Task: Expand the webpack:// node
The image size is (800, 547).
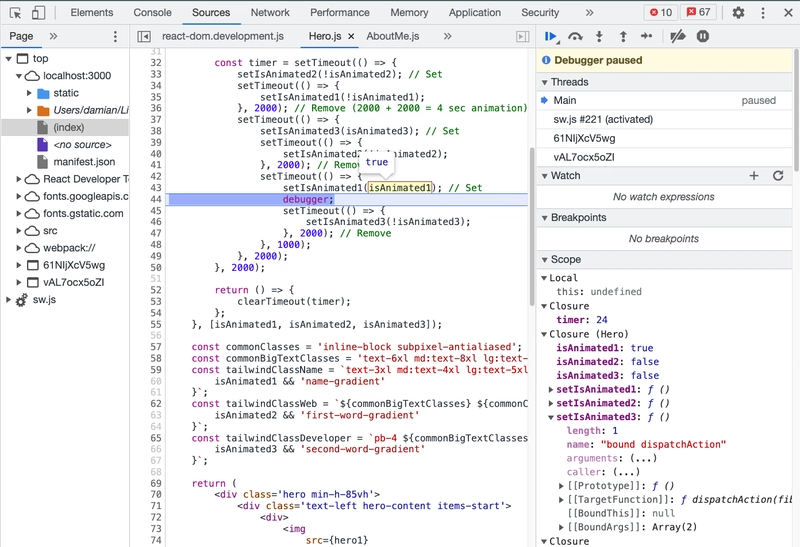Action: pos(19,248)
